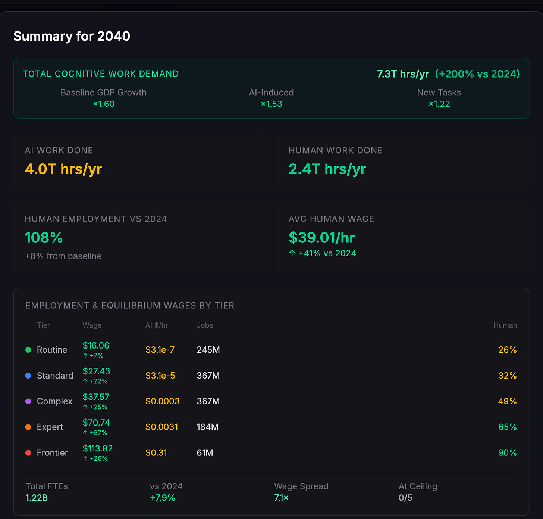Click the up arrow beside +41% vs 2024
This screenshot has height=519, width=543.
click(x=292, y=253)
